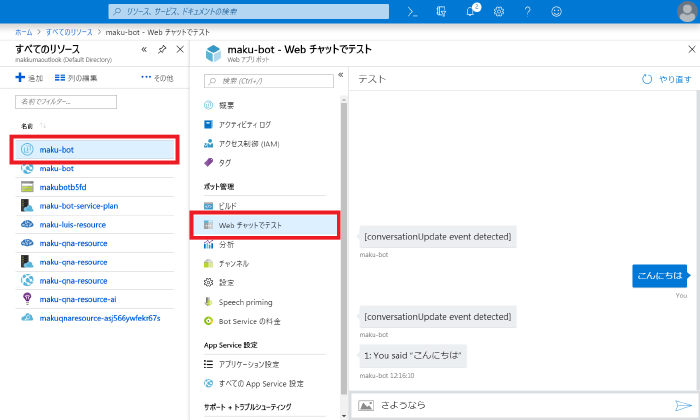The width and height of the screenshot is (700, 420).
Task: Send the chat message with arrow icon
Action: pyautogui.click(x=683, y=405)
